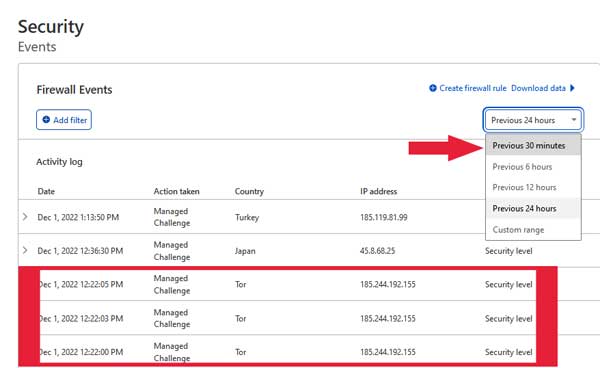
Task: Click the IP address column header
Action: tap(378, 191)
